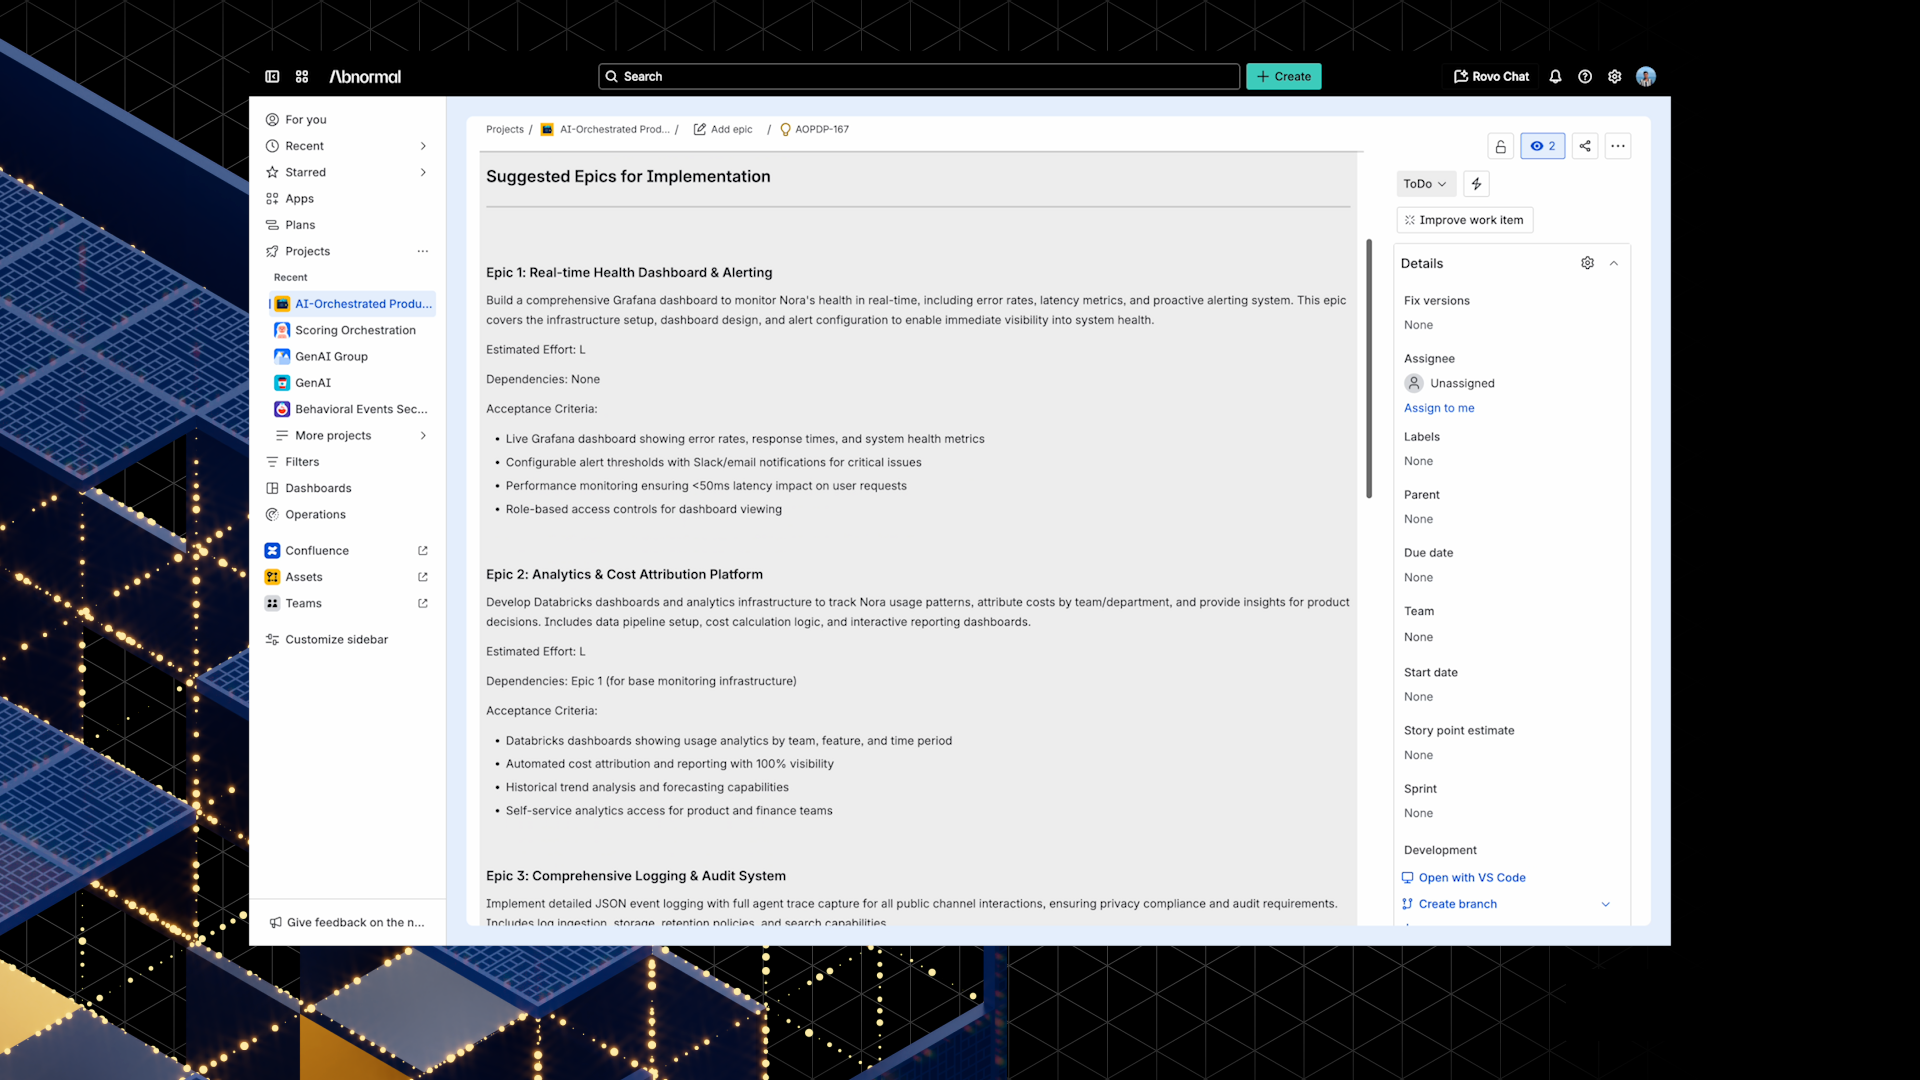The height and width of the screenshot is (1080, 1920).
Task: Click the Create button
Action: (1283, 76)
